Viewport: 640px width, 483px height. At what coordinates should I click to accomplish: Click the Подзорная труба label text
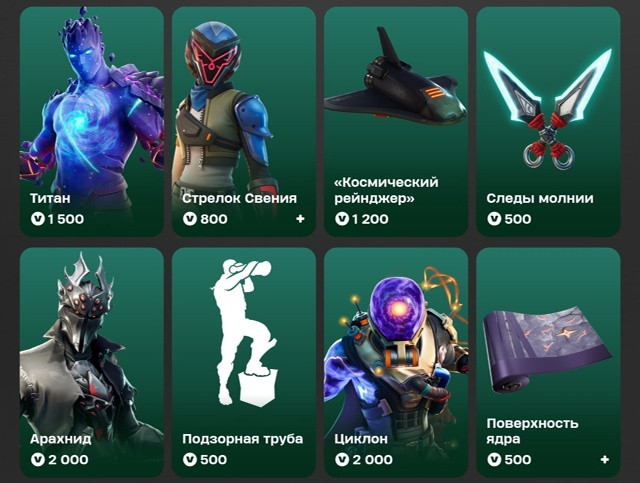click(242, 439)
